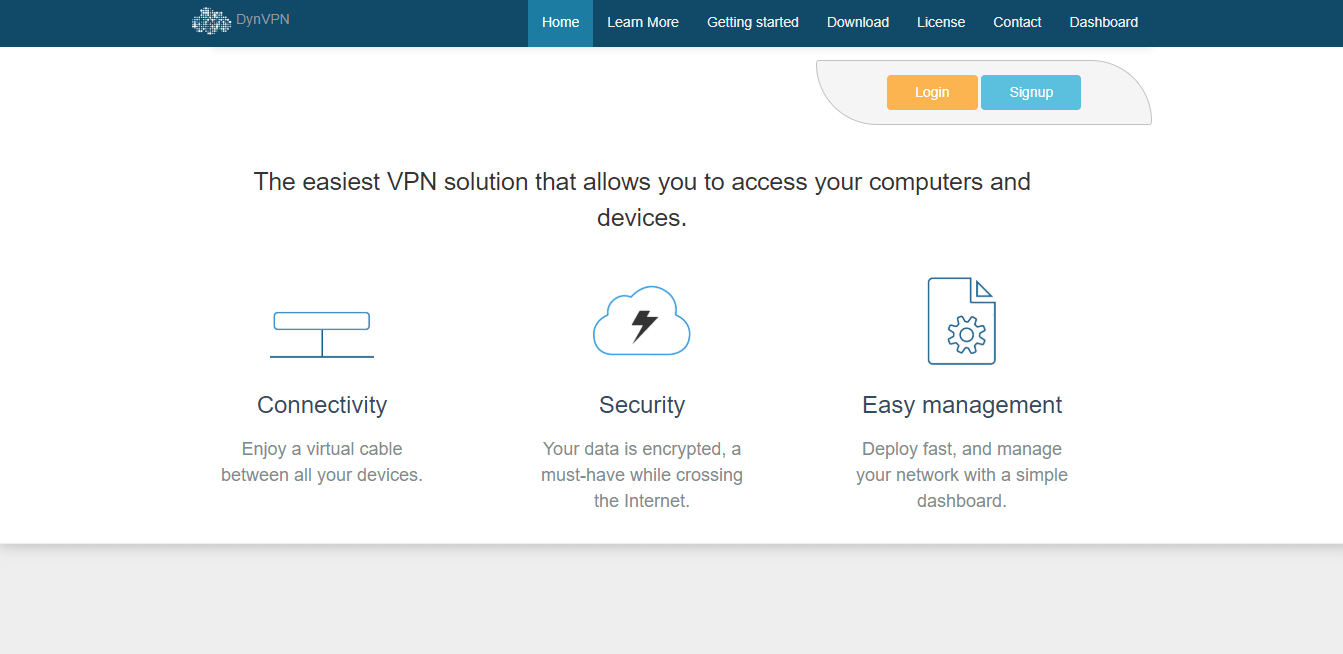Screen dimensions: 1343x654
Task: Click the Connectivity network cable icon
Action: point(322,335)
